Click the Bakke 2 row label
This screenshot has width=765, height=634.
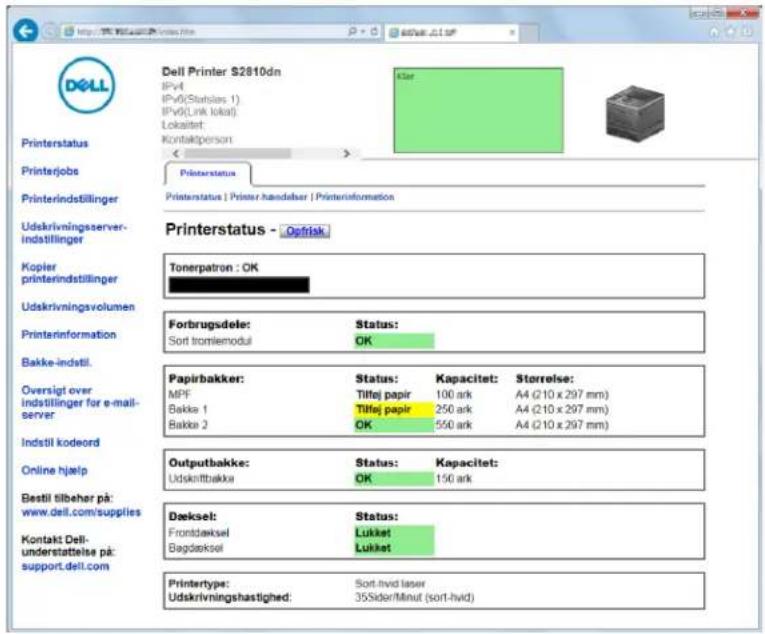pos(188,425)
